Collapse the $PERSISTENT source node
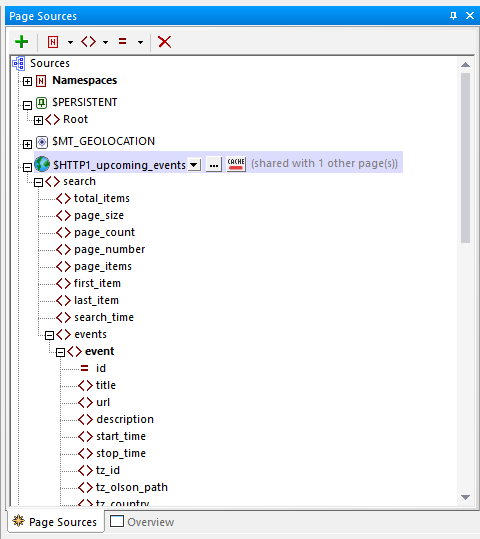480x539 pixels. pyautogui.click(x=27, y=105)
